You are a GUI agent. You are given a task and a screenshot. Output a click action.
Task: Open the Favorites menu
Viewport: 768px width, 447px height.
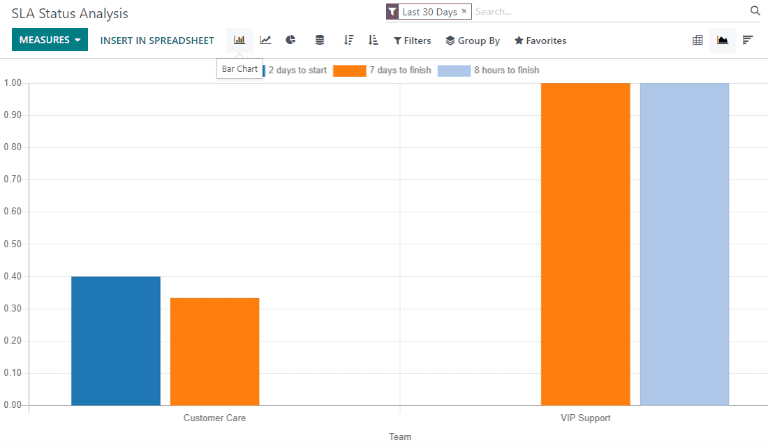click(x=540, y=41)
